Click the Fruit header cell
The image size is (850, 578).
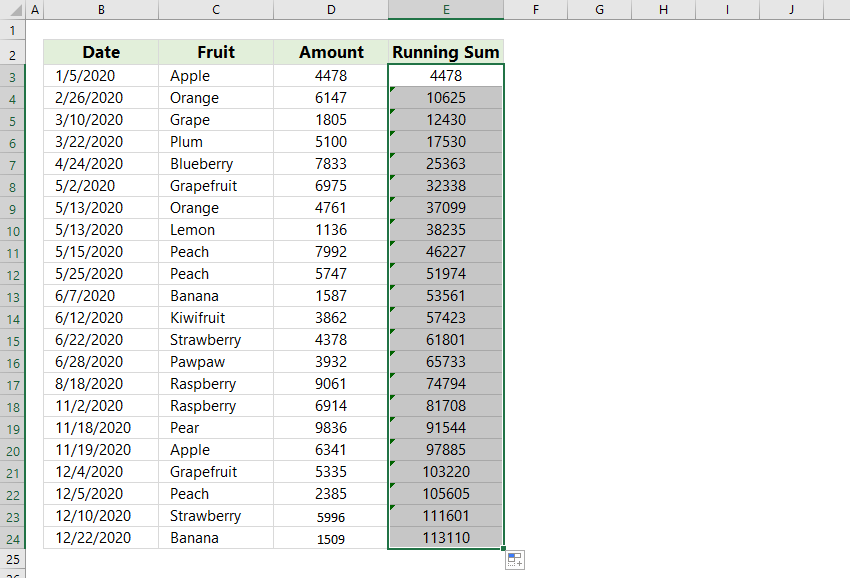pos(215,52)
